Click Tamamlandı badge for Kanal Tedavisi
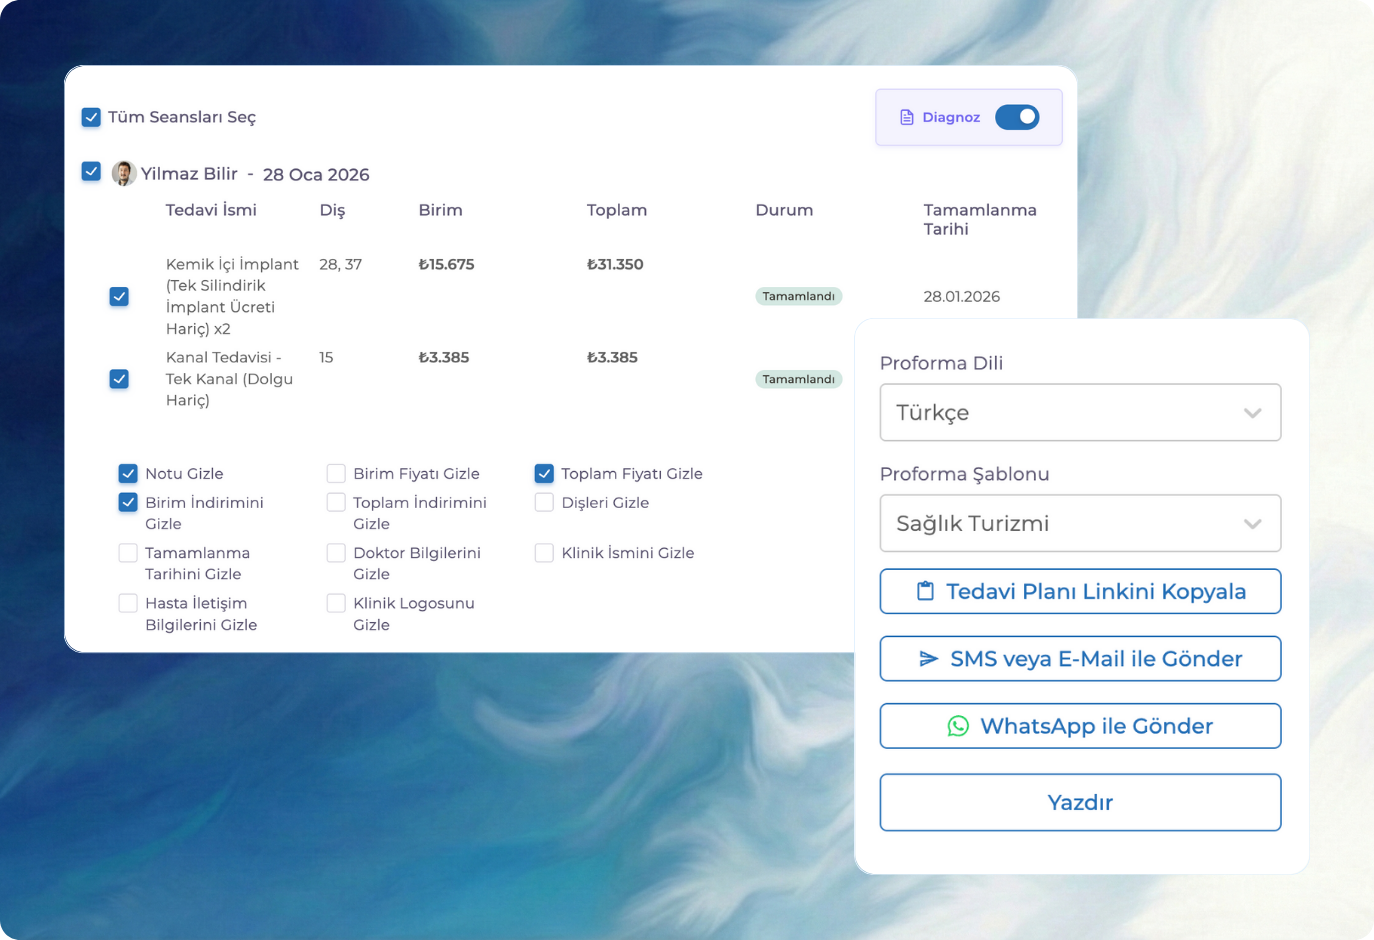The image size is (1374, 940). [798, 379]
